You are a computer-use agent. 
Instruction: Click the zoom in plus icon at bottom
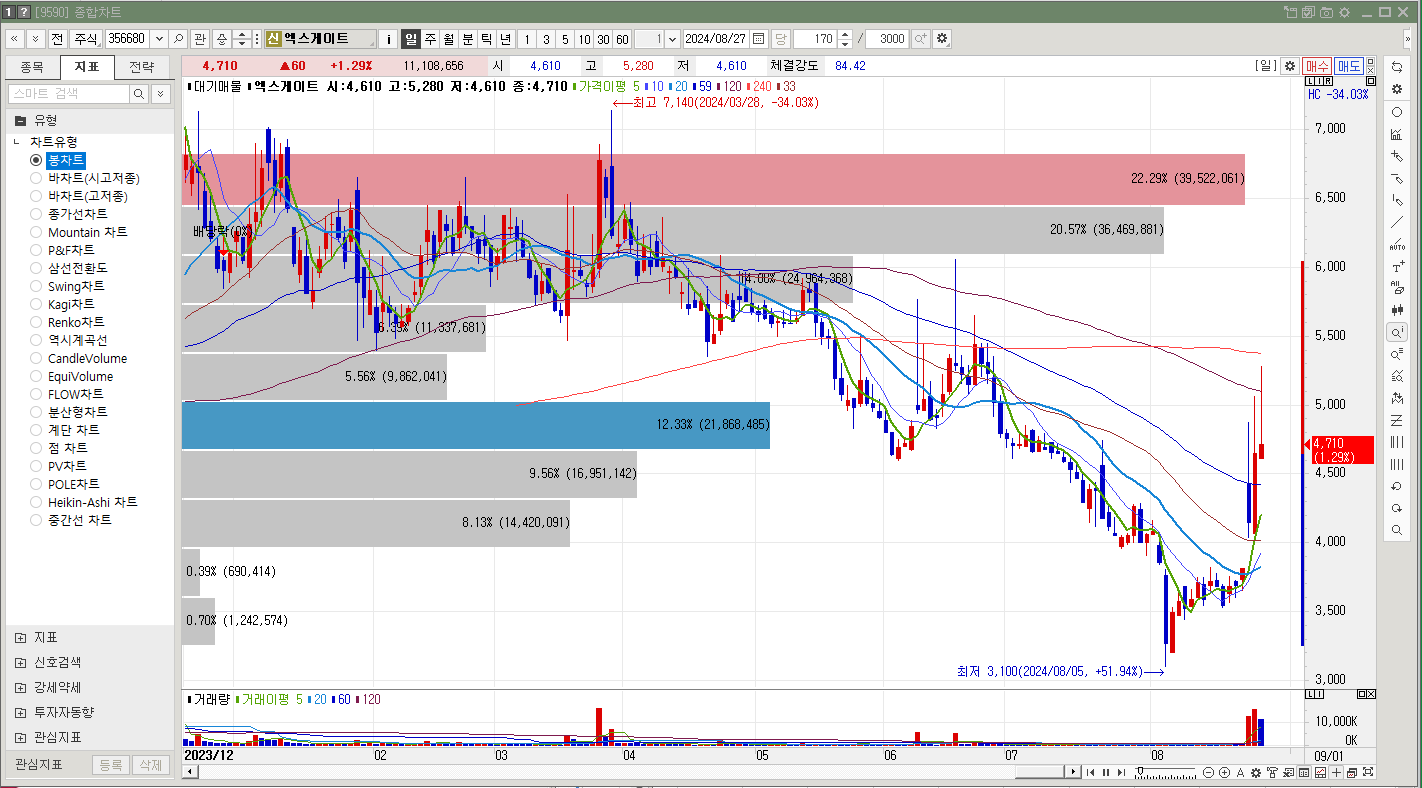coord(1224,772)
